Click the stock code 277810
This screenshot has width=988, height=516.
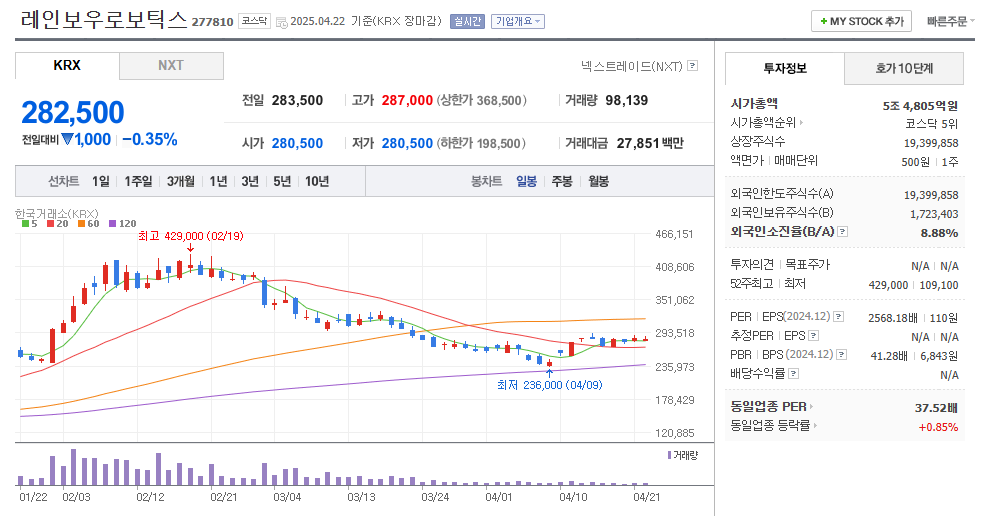pos(212,22)
